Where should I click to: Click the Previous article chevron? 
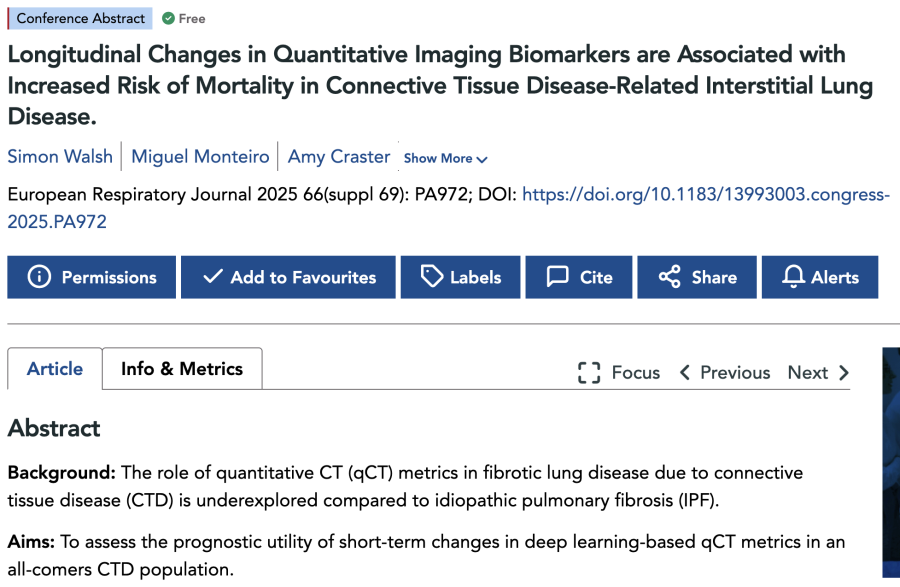725,372
